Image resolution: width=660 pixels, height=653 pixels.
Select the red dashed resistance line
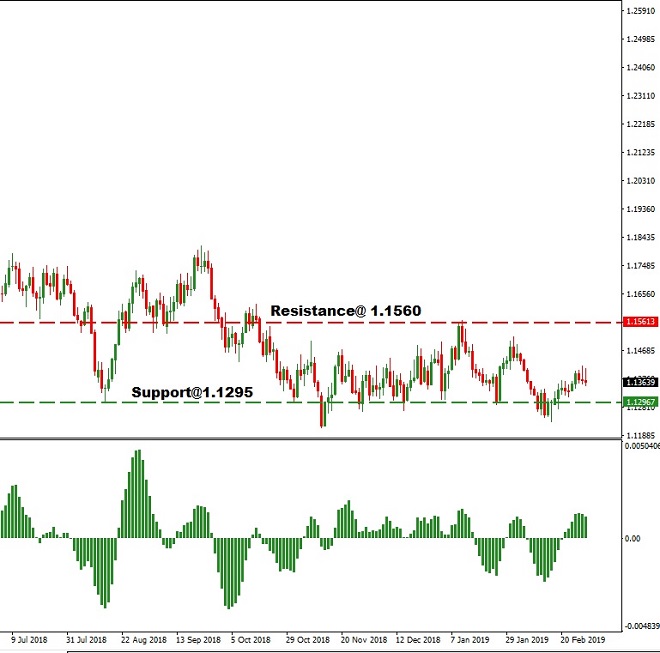tap(311, 323)
